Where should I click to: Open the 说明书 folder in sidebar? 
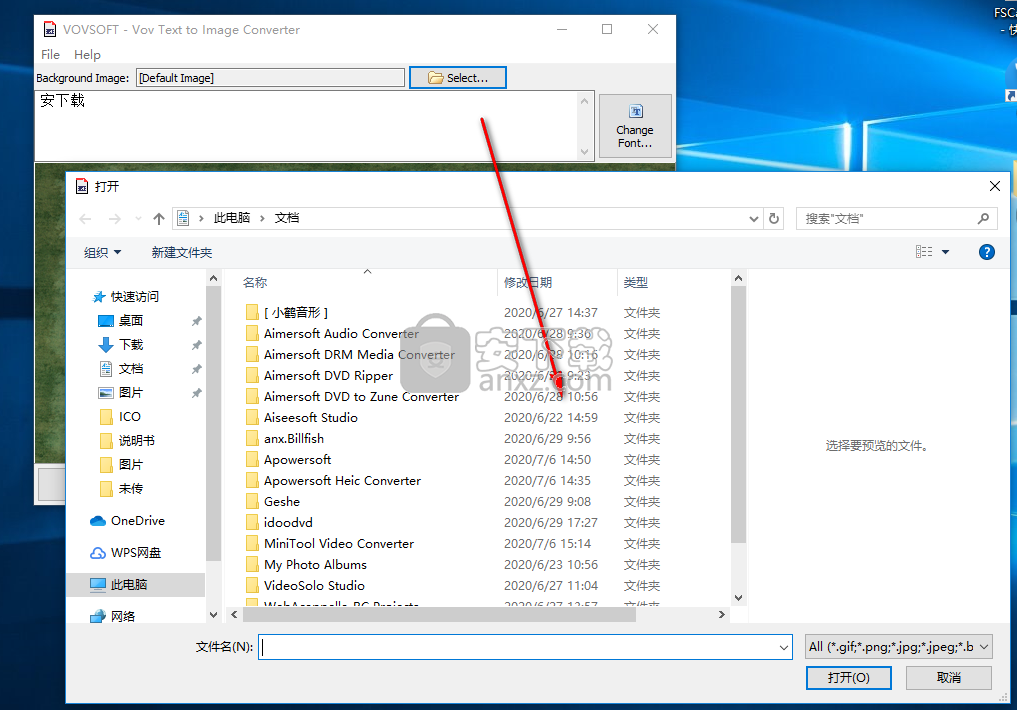click(136, 440)
